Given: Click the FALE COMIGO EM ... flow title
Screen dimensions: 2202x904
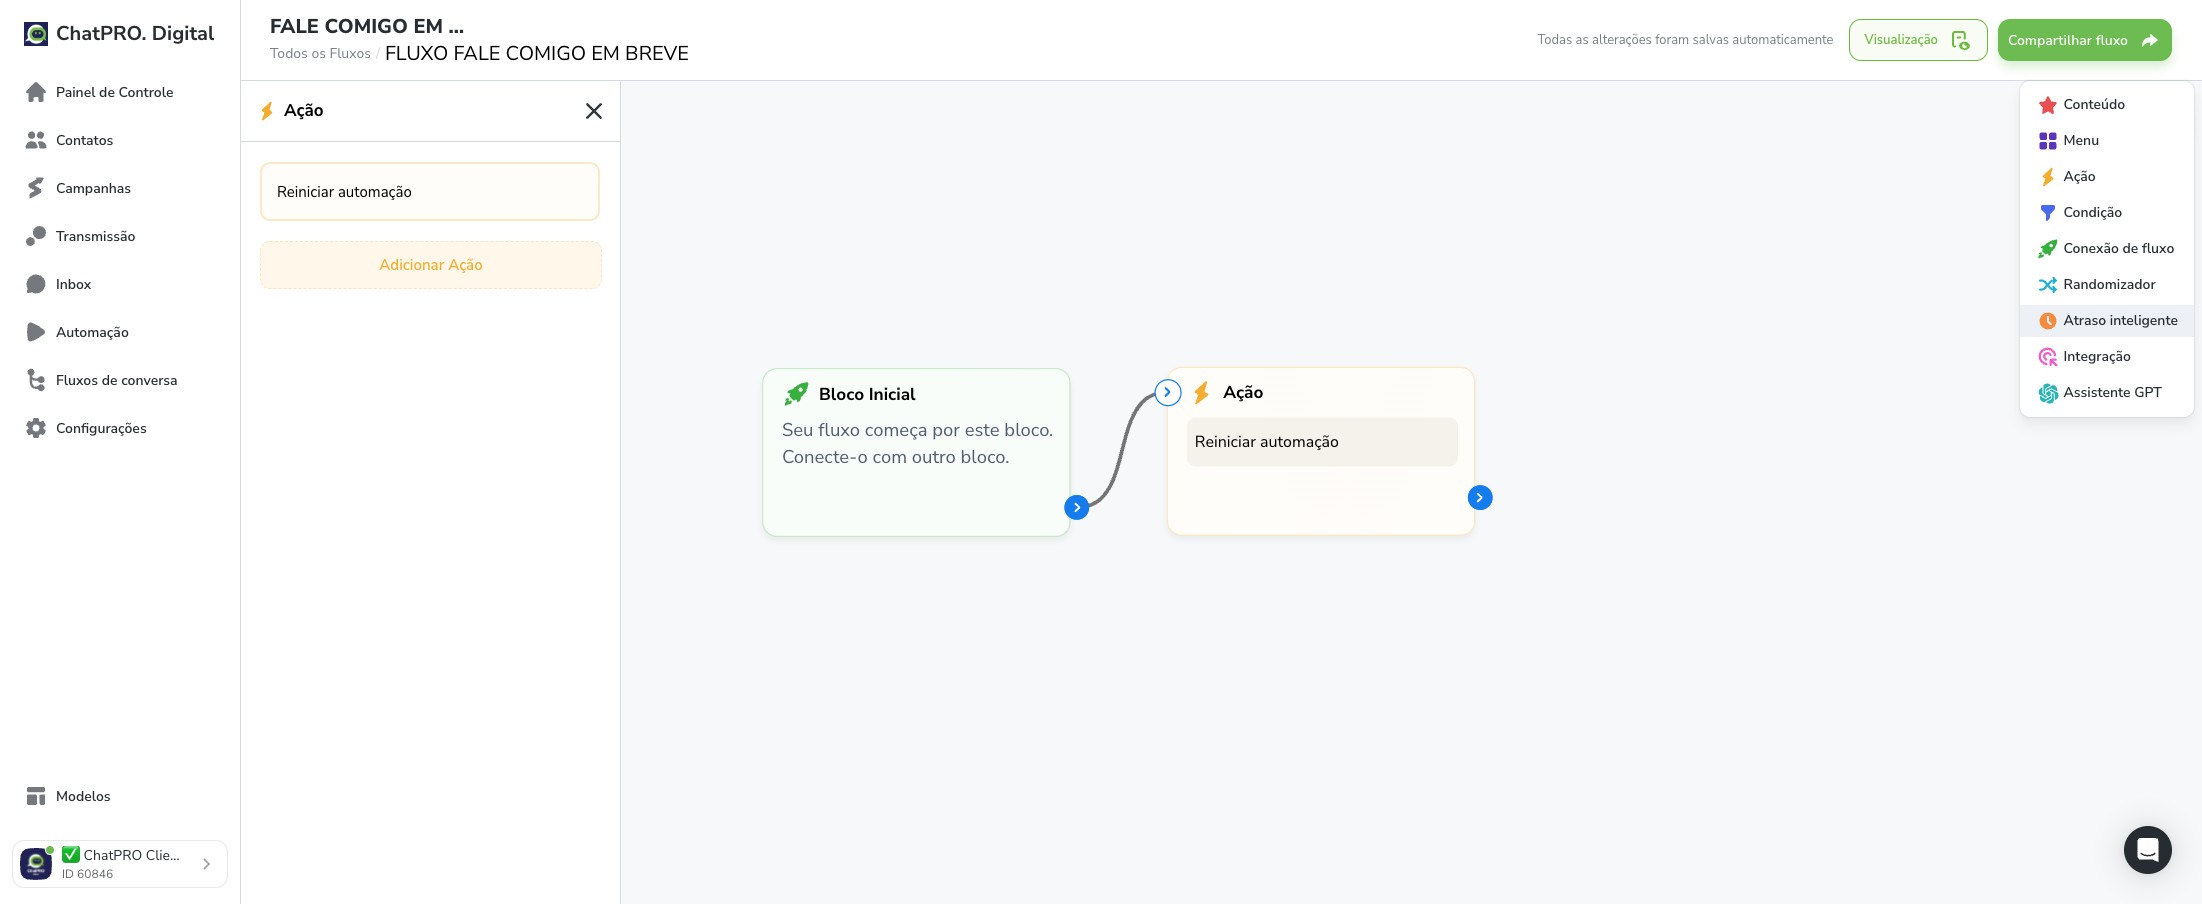Looking at the screenshot, I should point(367,26).
